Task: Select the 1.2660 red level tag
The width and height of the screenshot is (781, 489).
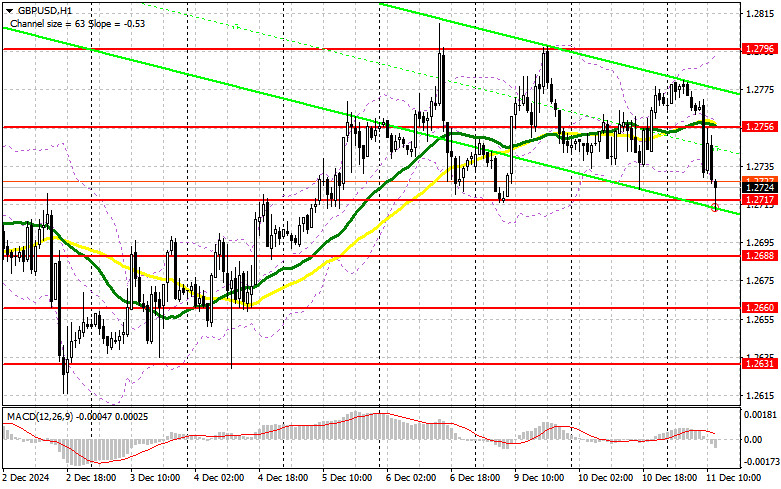Action: pyautogui.click(x=760, y=308)
